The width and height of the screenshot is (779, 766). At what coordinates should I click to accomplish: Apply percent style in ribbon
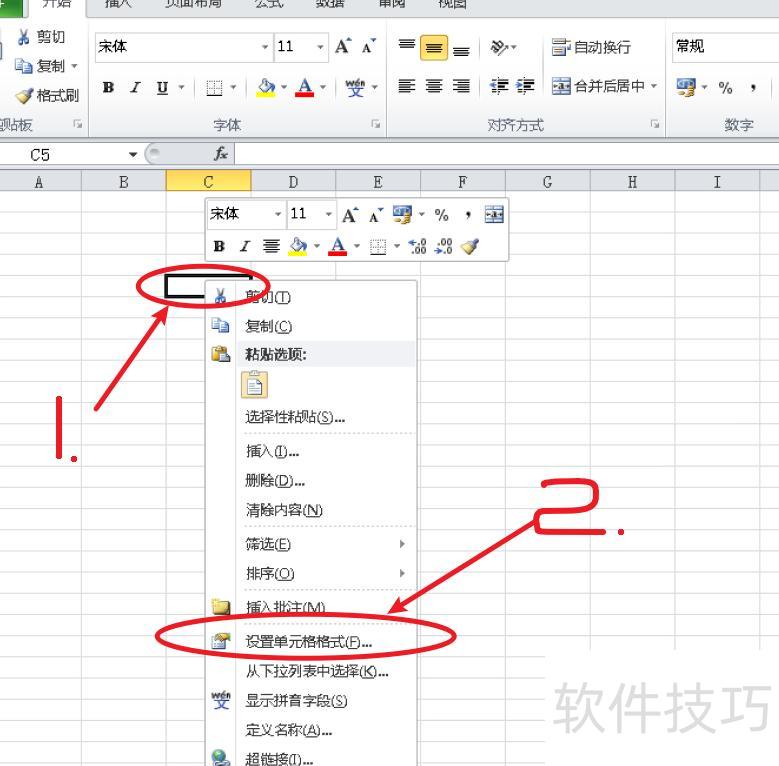click(x=725, y=88)
